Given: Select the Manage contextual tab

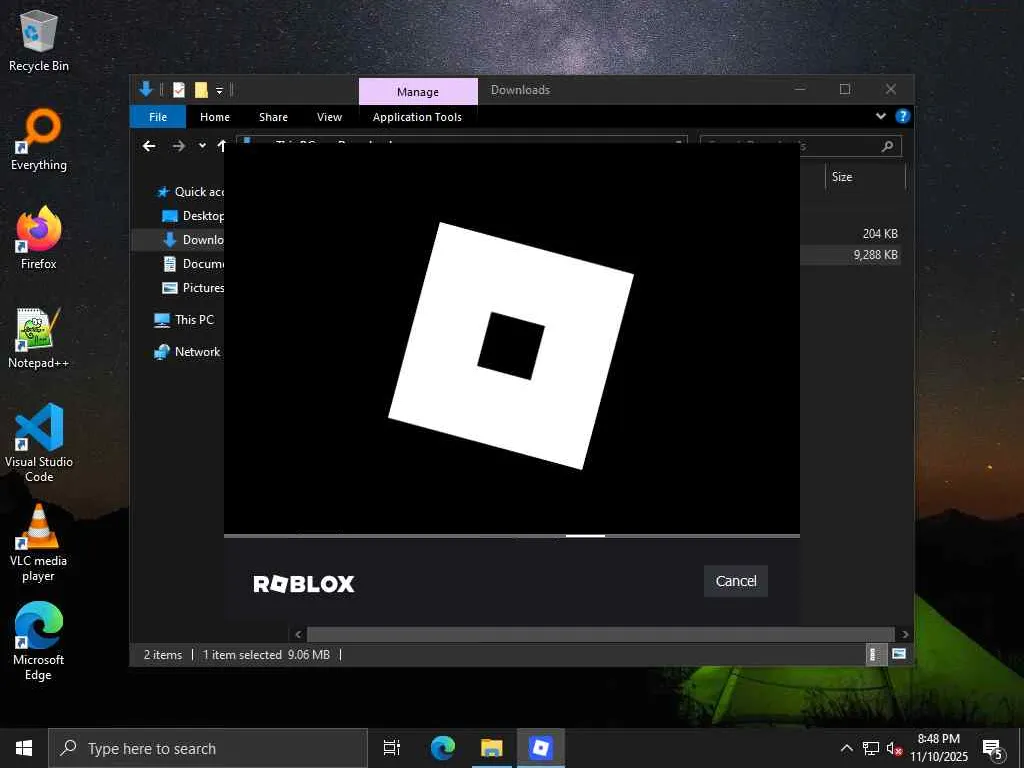Looking at the screenshot, I should 418,91.
